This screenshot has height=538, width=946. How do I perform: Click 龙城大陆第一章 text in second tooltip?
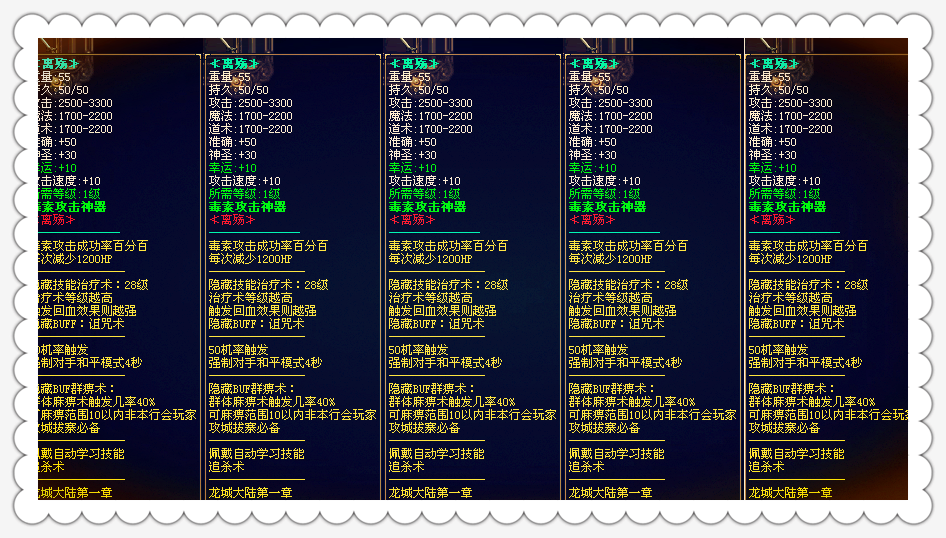pos(250,493)
